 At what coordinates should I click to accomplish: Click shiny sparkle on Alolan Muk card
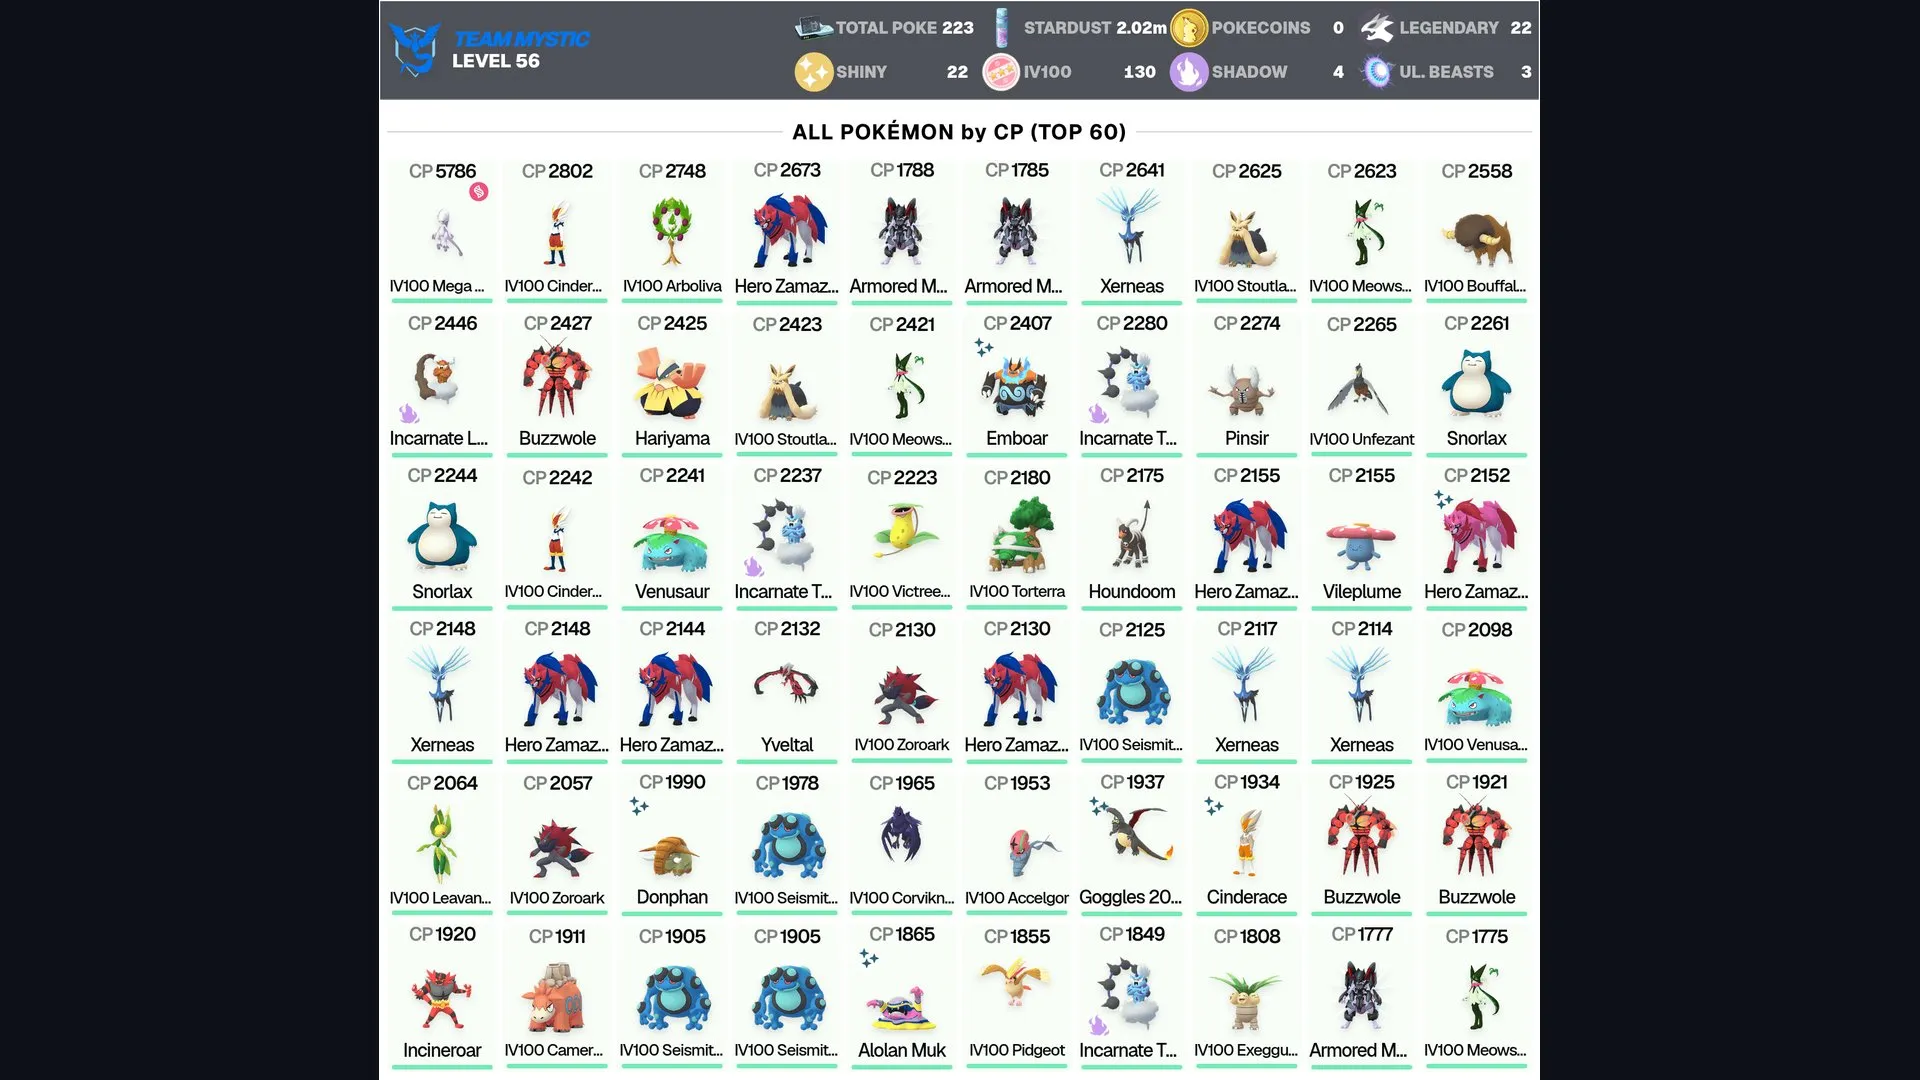869,958
